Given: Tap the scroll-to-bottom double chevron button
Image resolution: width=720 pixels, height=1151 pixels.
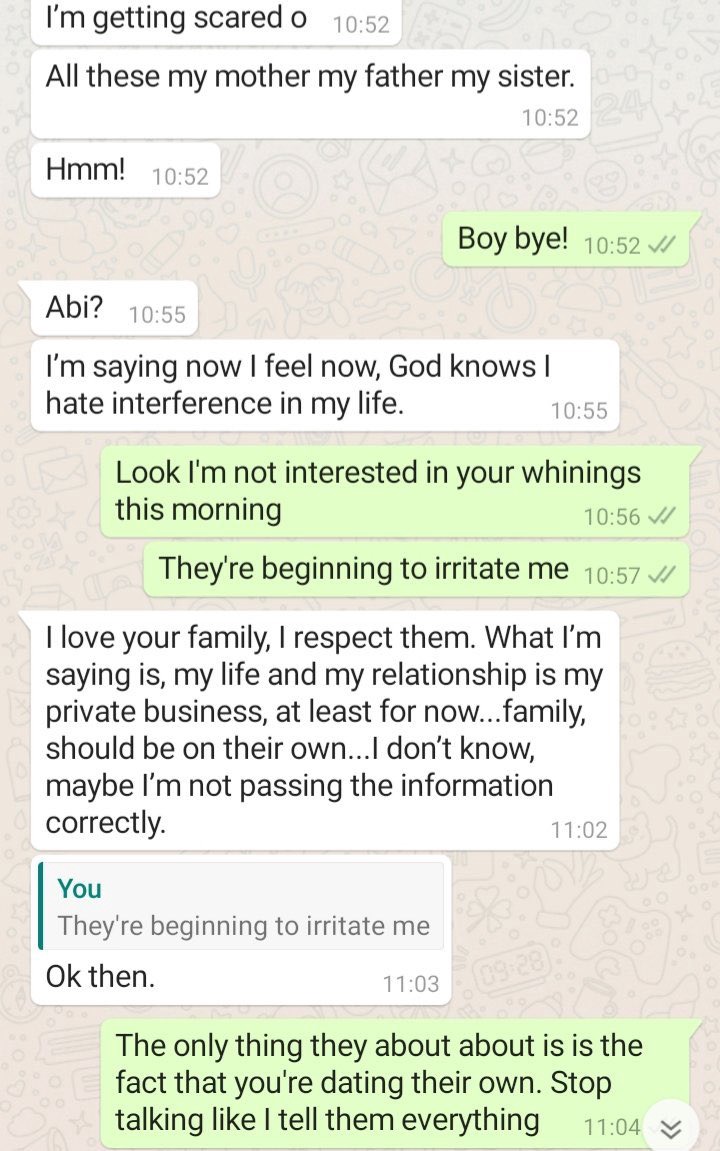Looking at the screenshot, I should [671, 1129].
